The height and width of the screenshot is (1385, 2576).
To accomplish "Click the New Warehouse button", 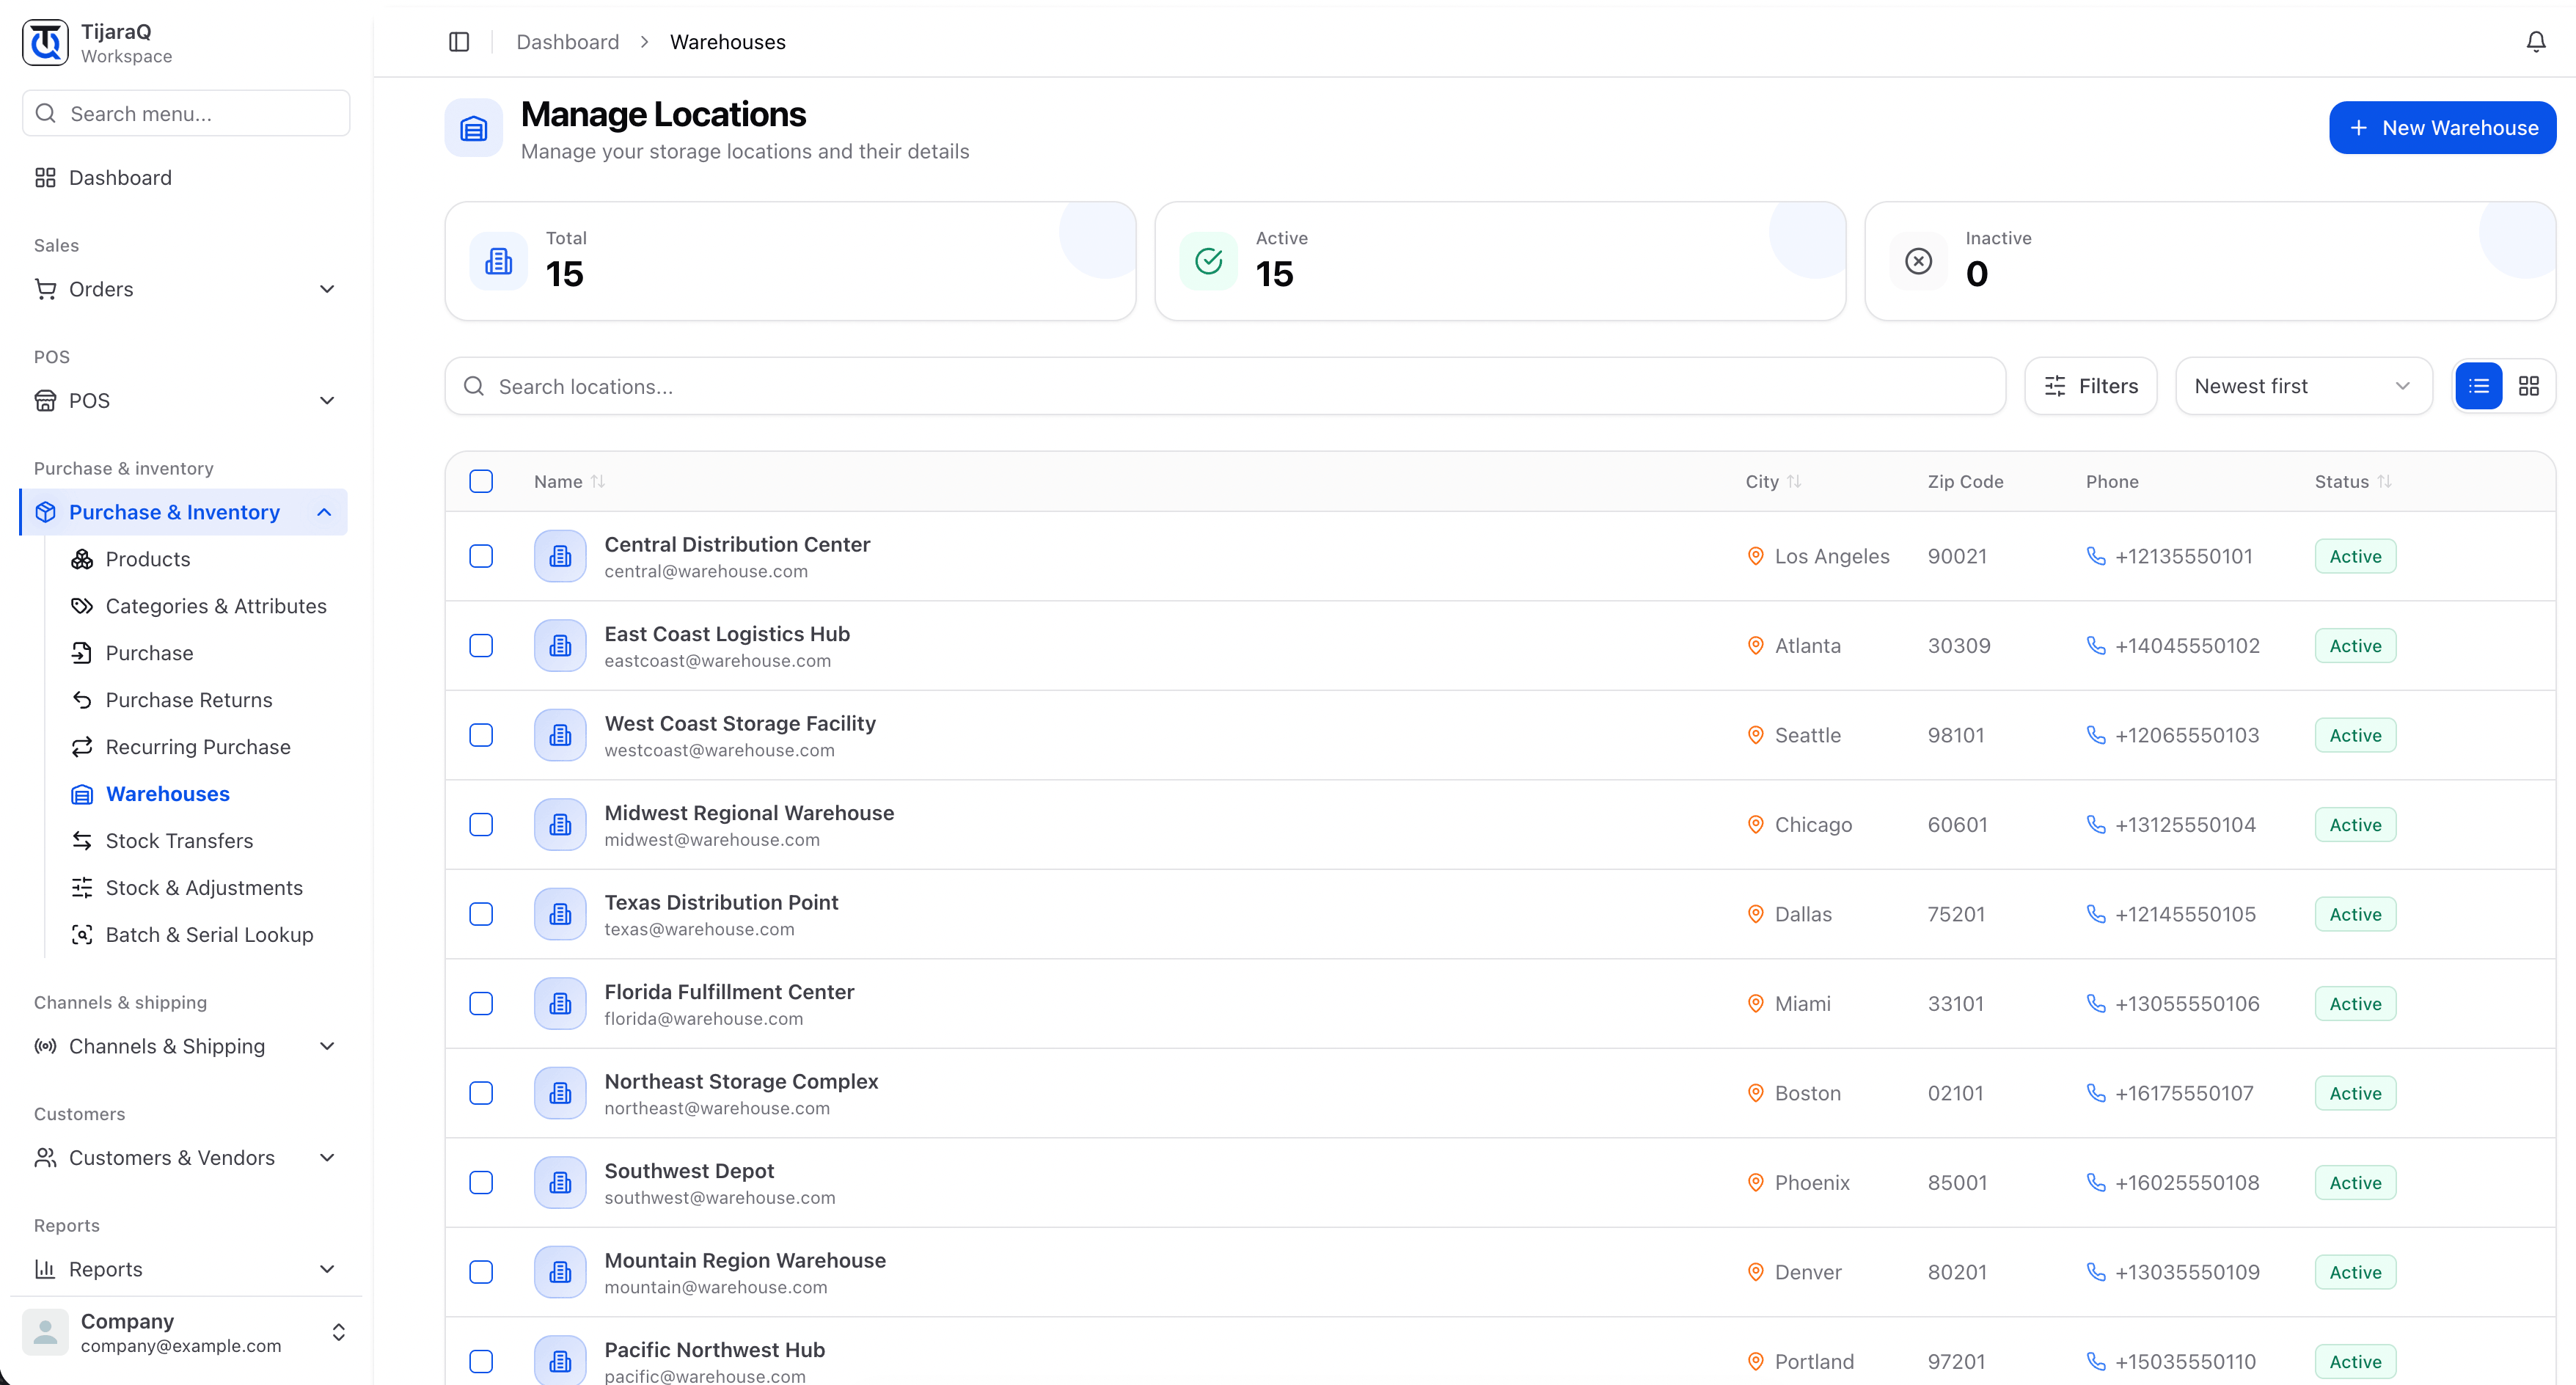I will 2442,128.
